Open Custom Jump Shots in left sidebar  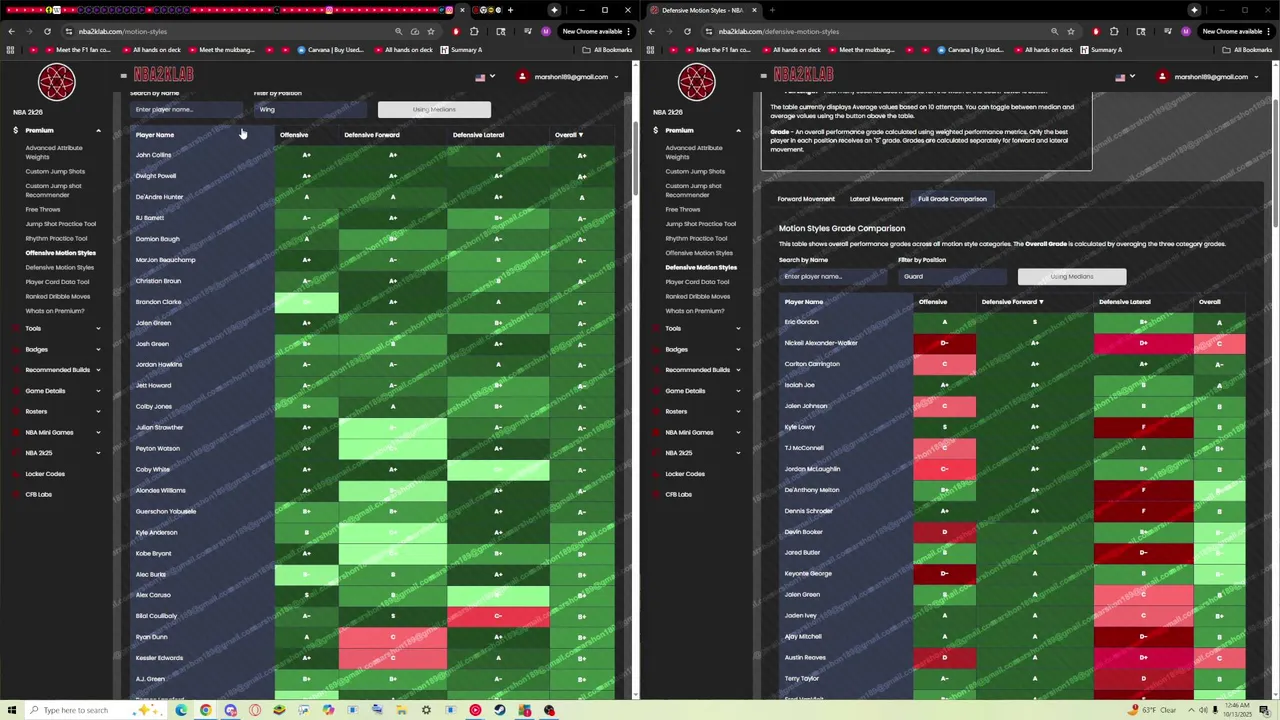pyautogui.click(x=55, y=171)
